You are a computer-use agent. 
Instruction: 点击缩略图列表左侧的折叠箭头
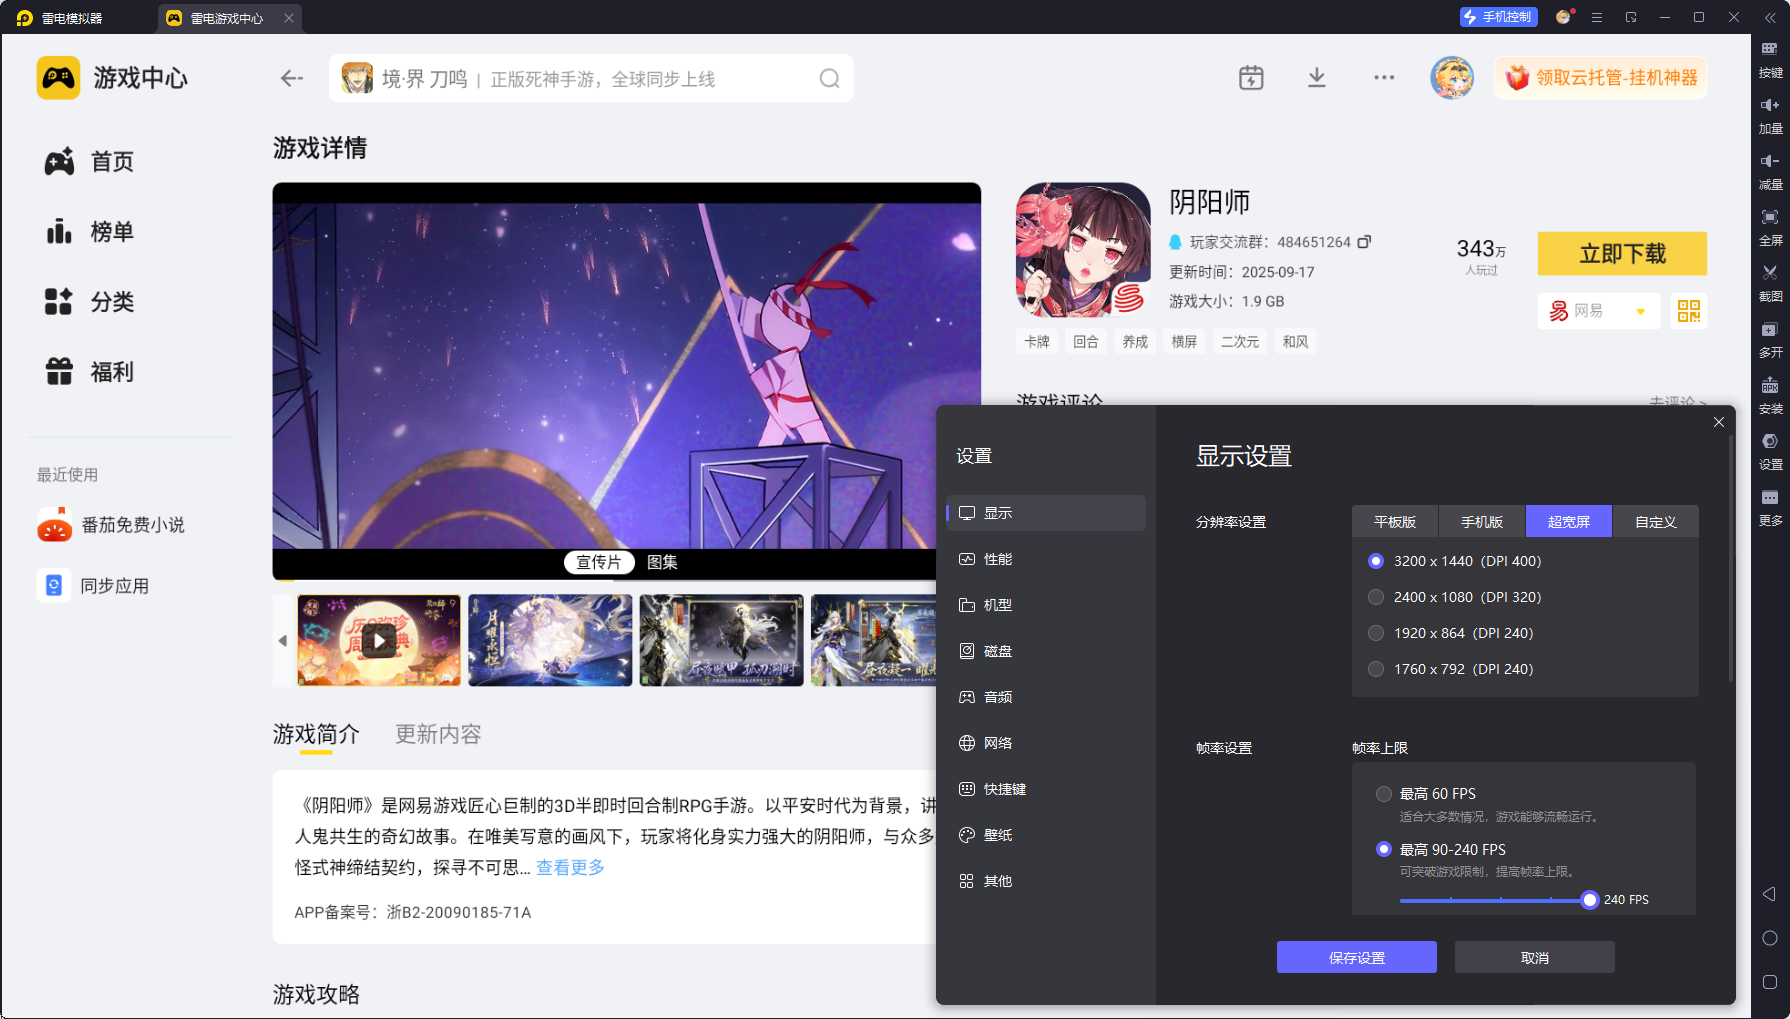coord(283,641)
